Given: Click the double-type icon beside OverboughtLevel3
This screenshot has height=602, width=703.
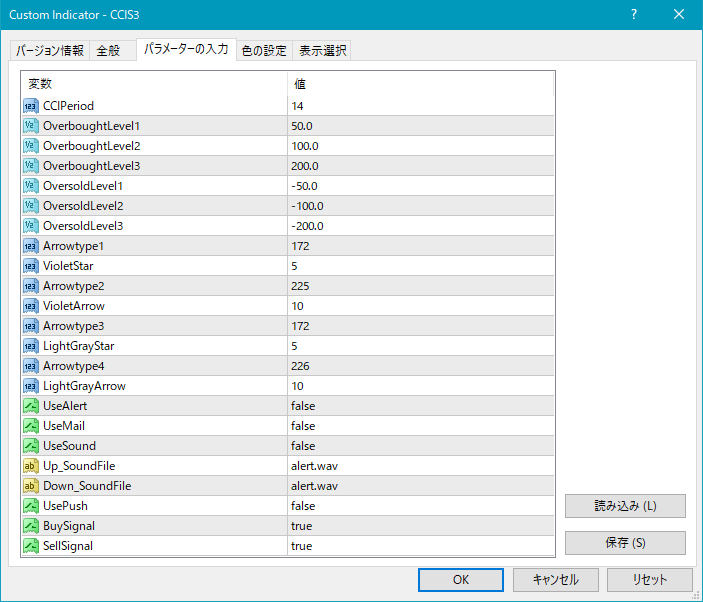Looking at the screenshot, I should [x=30, y=166].
